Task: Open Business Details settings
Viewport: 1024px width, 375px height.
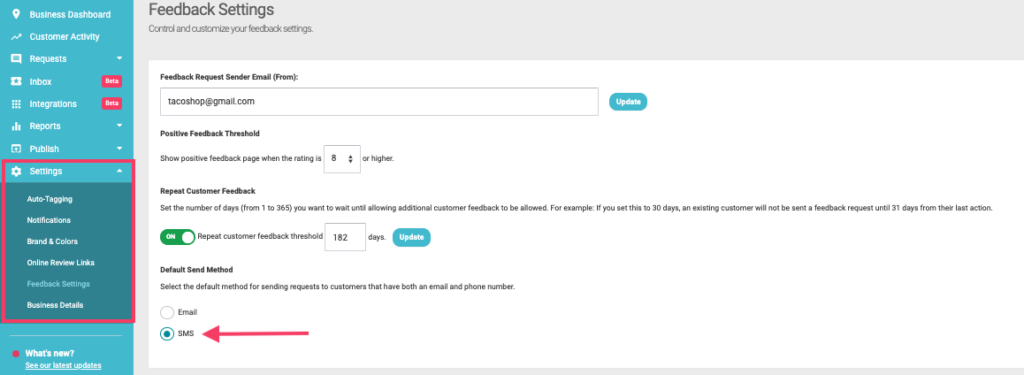Action: [55, 305]
